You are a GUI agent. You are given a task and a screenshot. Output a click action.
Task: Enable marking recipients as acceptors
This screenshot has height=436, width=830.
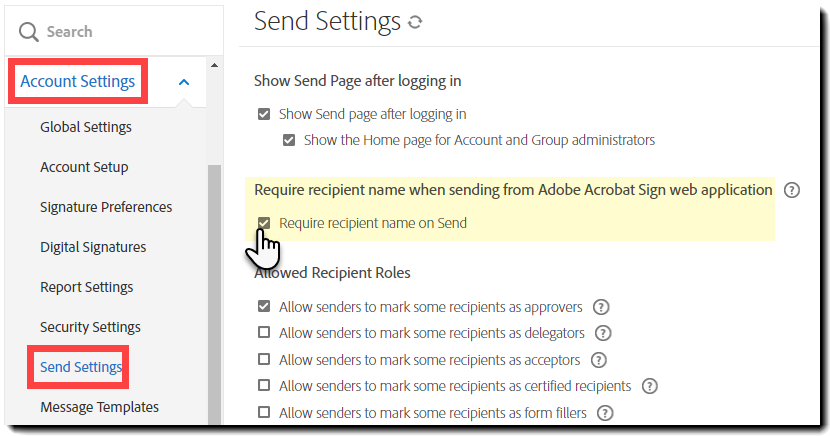[264, 360]
